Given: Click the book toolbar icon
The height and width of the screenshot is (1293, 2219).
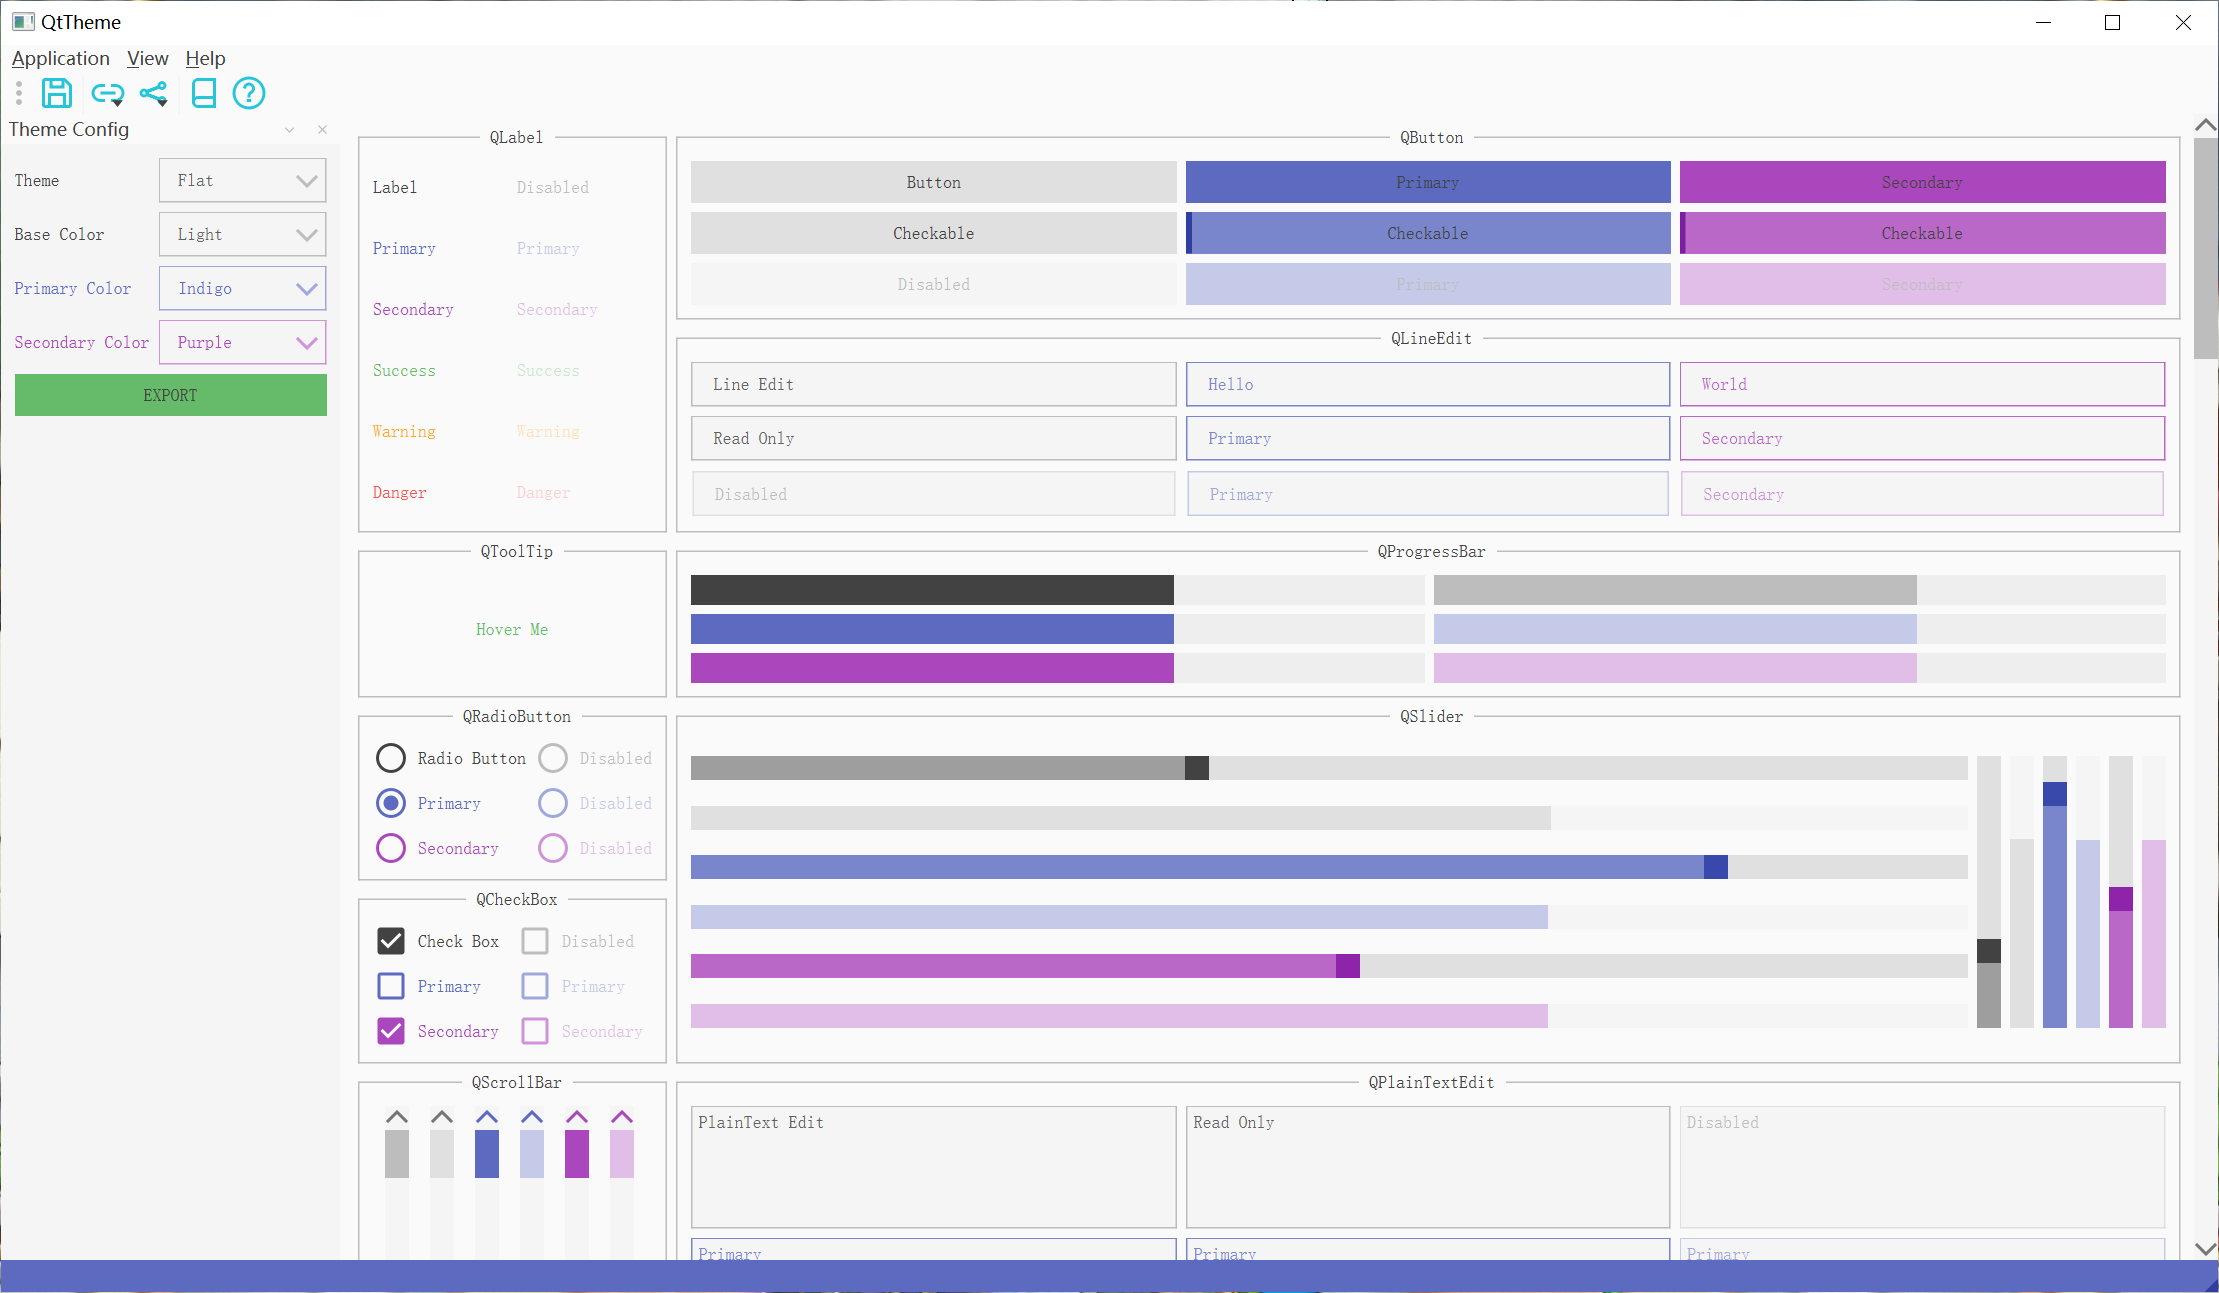Looking at the screenshot, I should [x=204, y=93].
